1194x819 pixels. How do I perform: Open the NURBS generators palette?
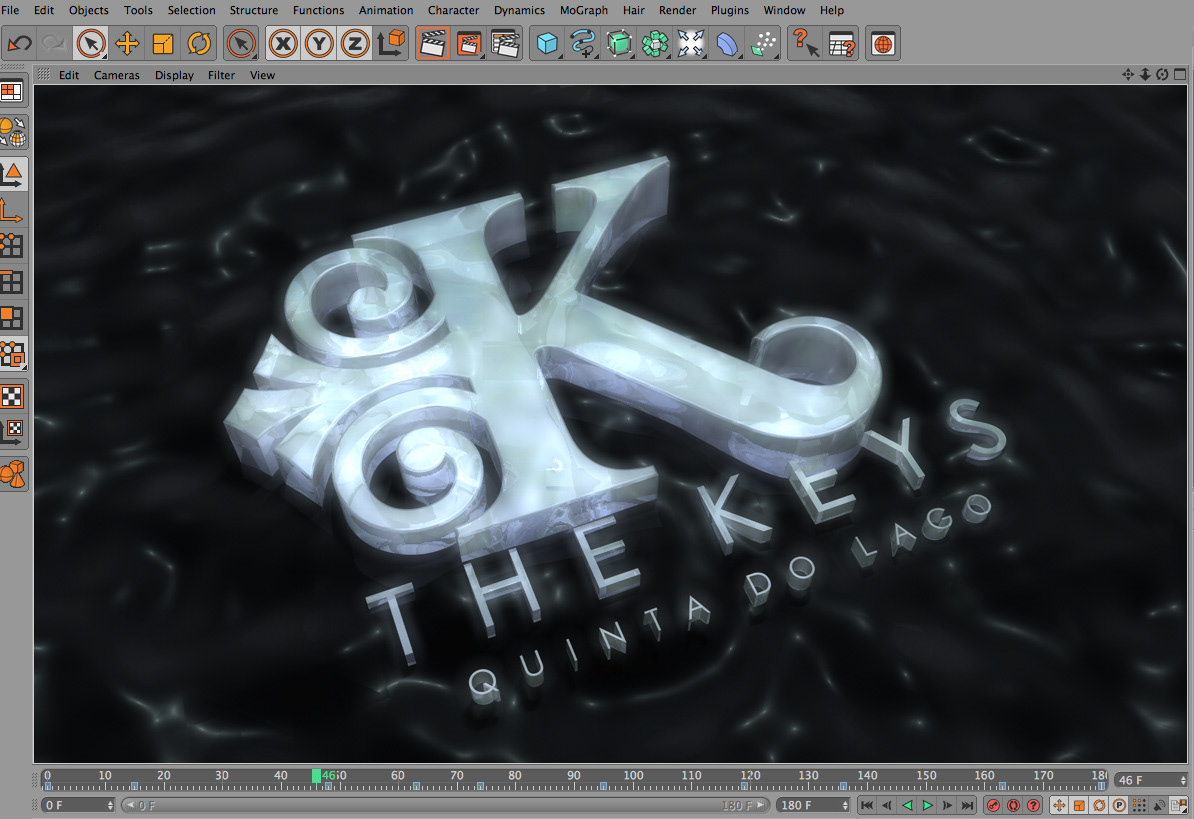pyautogui.click(x=619, y=43)
